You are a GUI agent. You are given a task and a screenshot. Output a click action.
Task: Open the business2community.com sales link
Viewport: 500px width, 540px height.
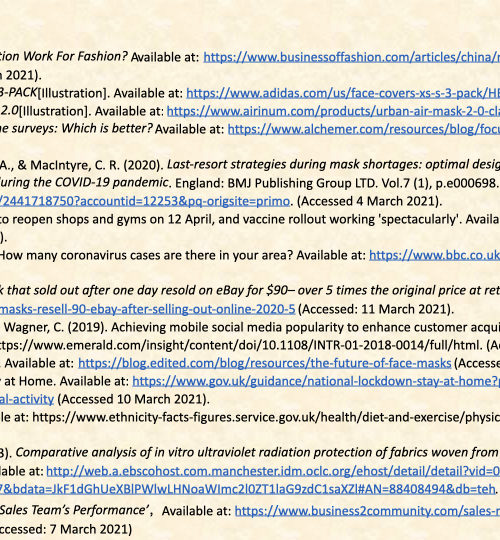tap(367, 511)
